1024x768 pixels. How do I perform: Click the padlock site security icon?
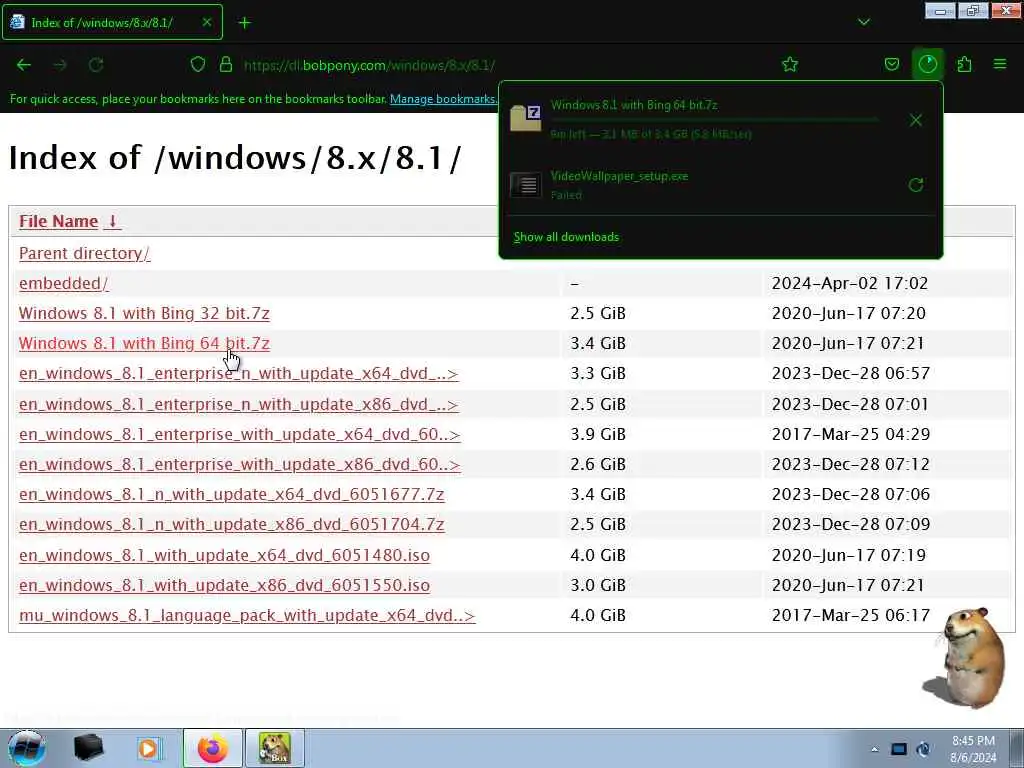pyautogui.click(x=226, y=64)
